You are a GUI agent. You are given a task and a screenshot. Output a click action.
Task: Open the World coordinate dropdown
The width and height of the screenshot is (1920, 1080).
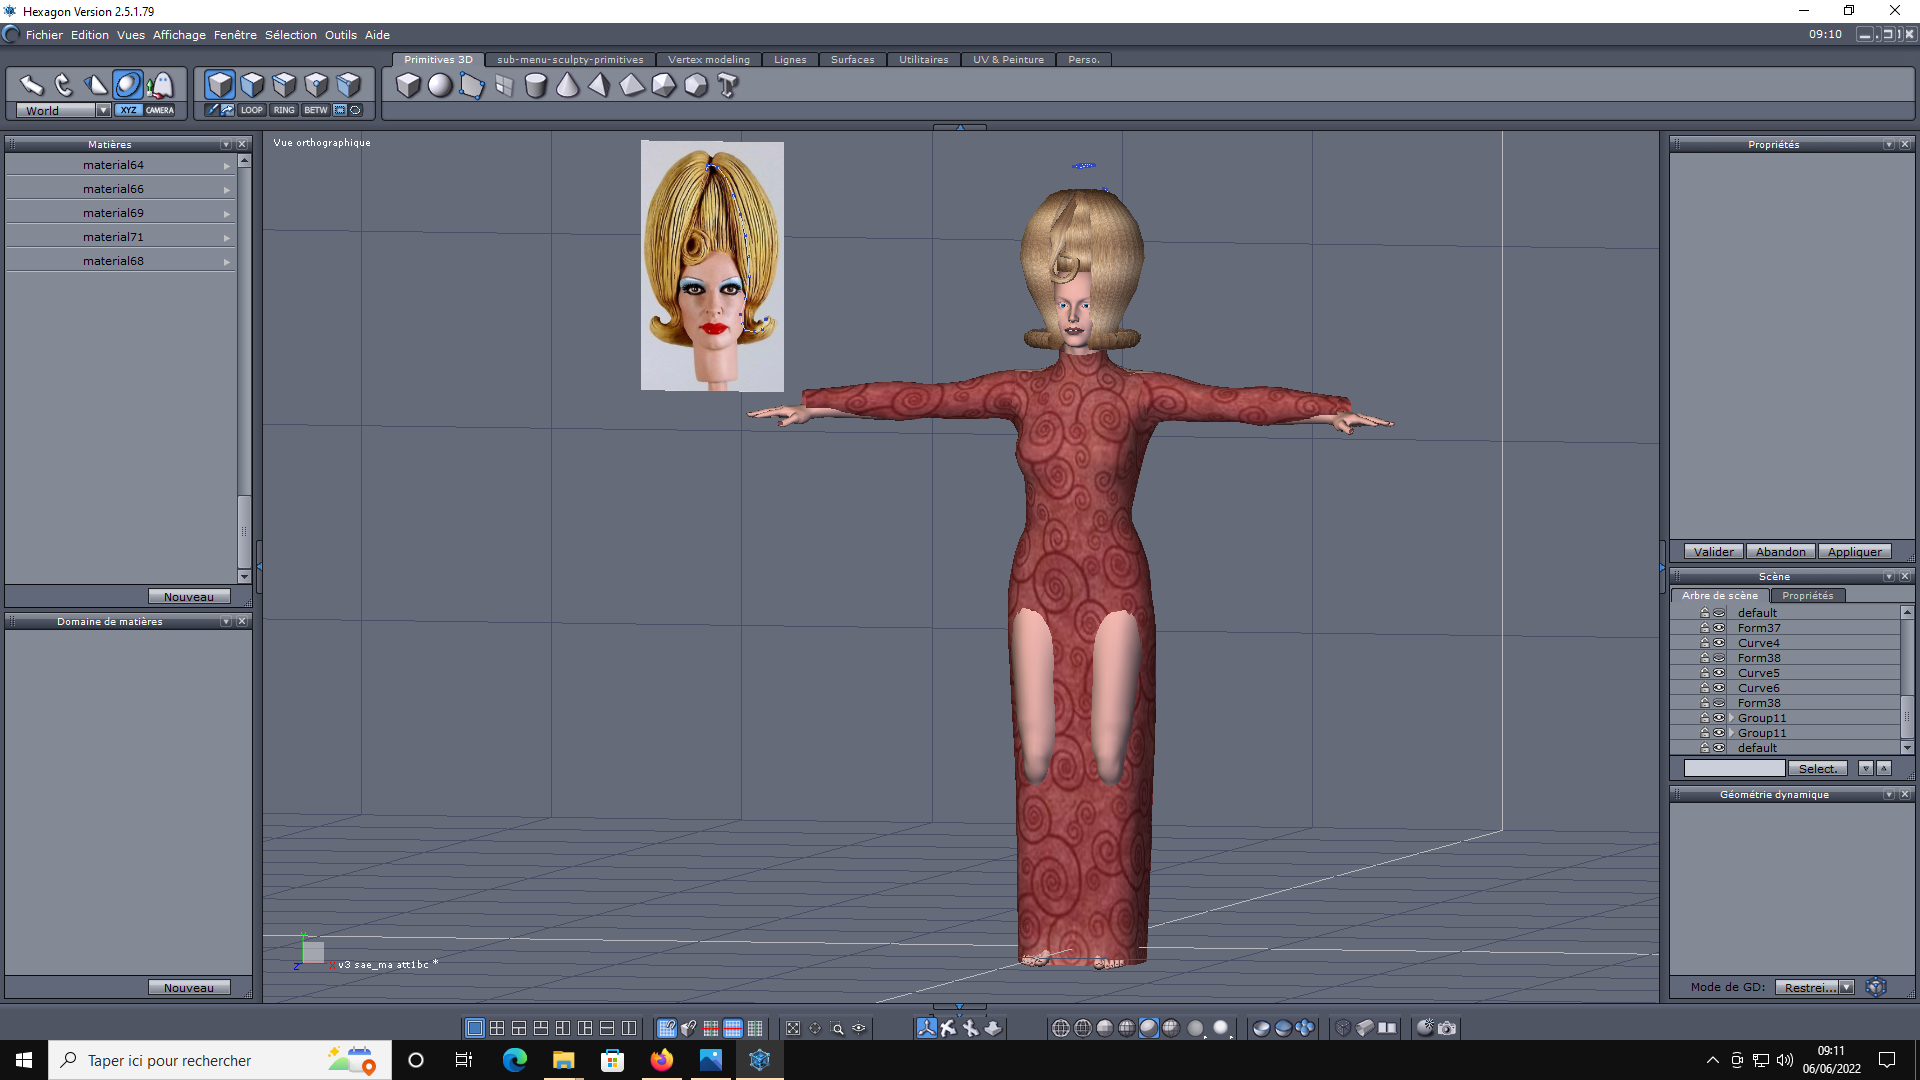(x=103, y=111)
